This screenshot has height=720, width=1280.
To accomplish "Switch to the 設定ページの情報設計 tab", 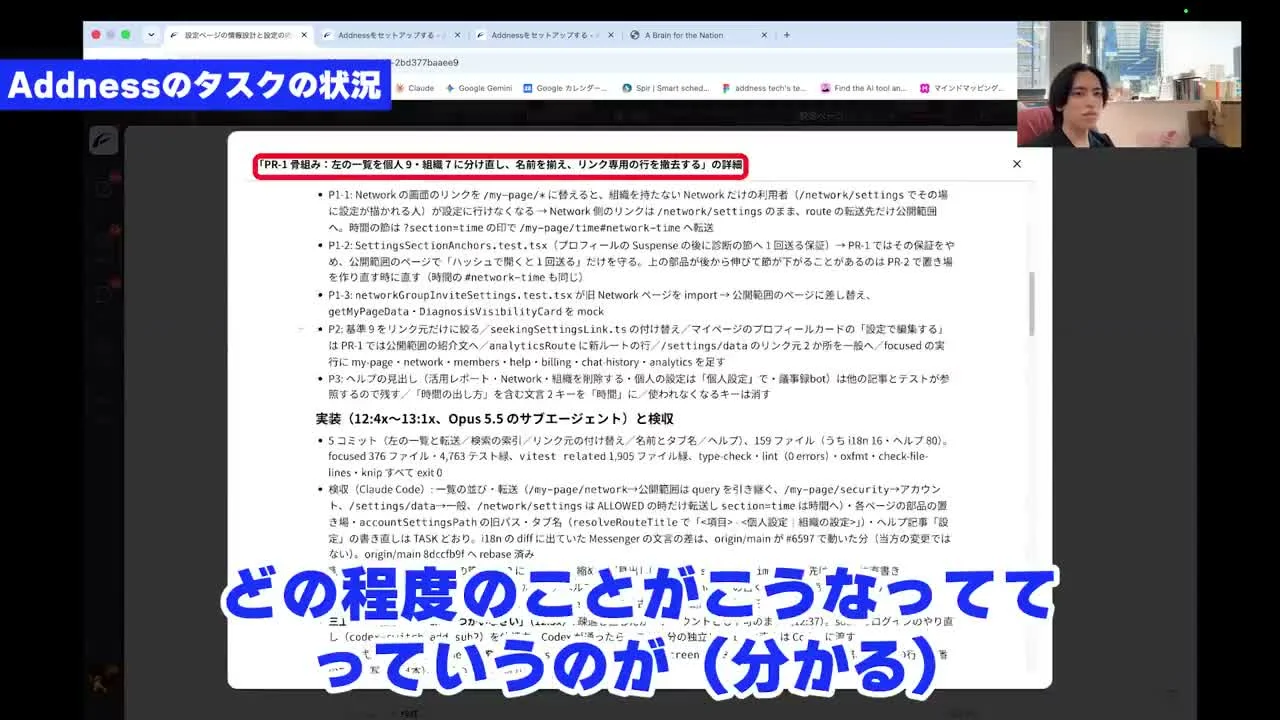I will (239, 35).
